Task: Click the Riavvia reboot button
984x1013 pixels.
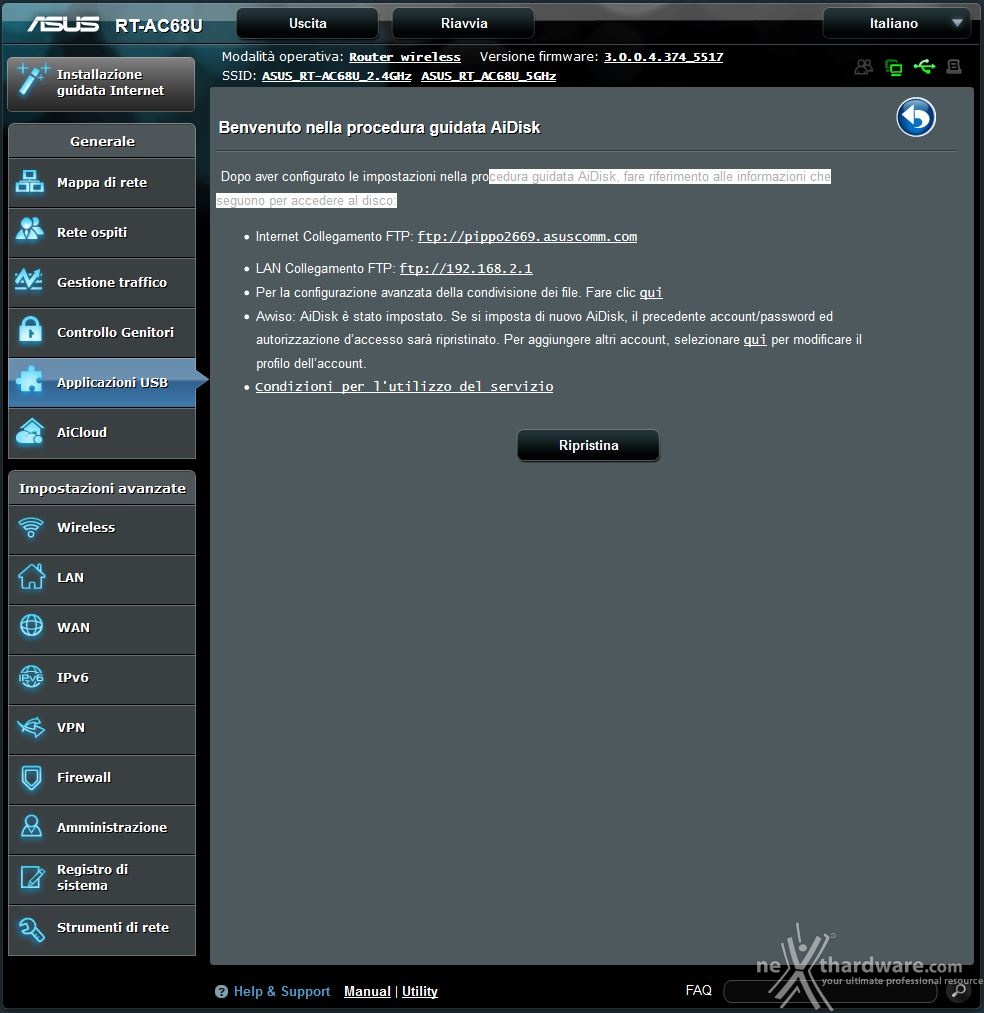Action: 464,23
